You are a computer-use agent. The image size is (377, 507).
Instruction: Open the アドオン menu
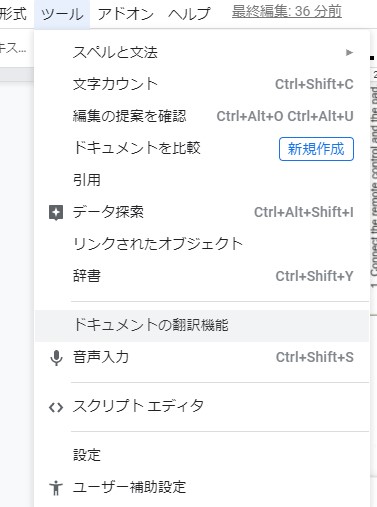click(125, 14)
